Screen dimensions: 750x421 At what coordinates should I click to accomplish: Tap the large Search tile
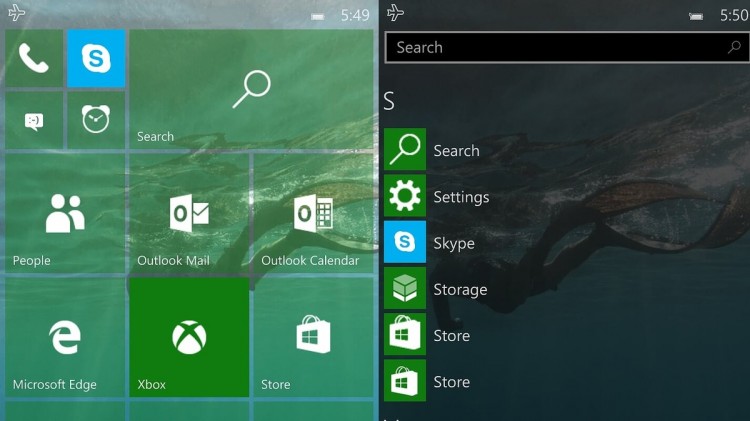[x=251, y=89]
